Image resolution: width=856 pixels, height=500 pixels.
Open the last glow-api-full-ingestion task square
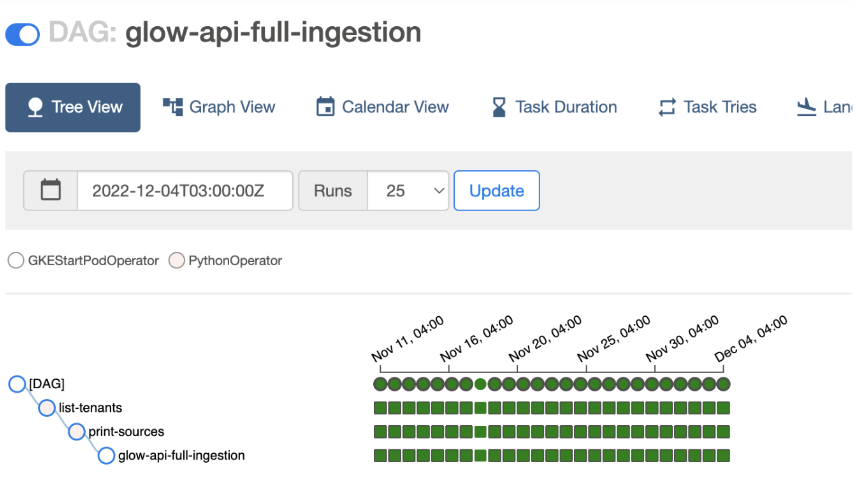point(723,455)
